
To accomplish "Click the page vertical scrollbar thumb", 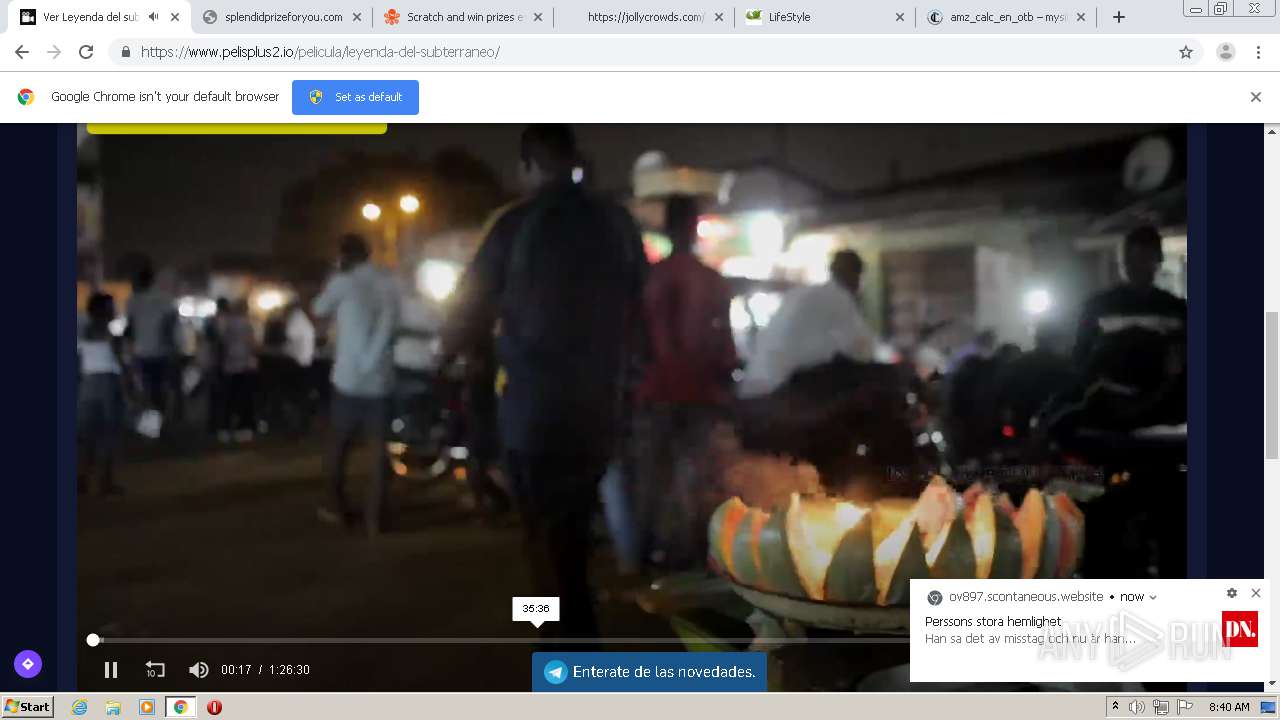I will pyautogui.click(x=1272, y=384).
